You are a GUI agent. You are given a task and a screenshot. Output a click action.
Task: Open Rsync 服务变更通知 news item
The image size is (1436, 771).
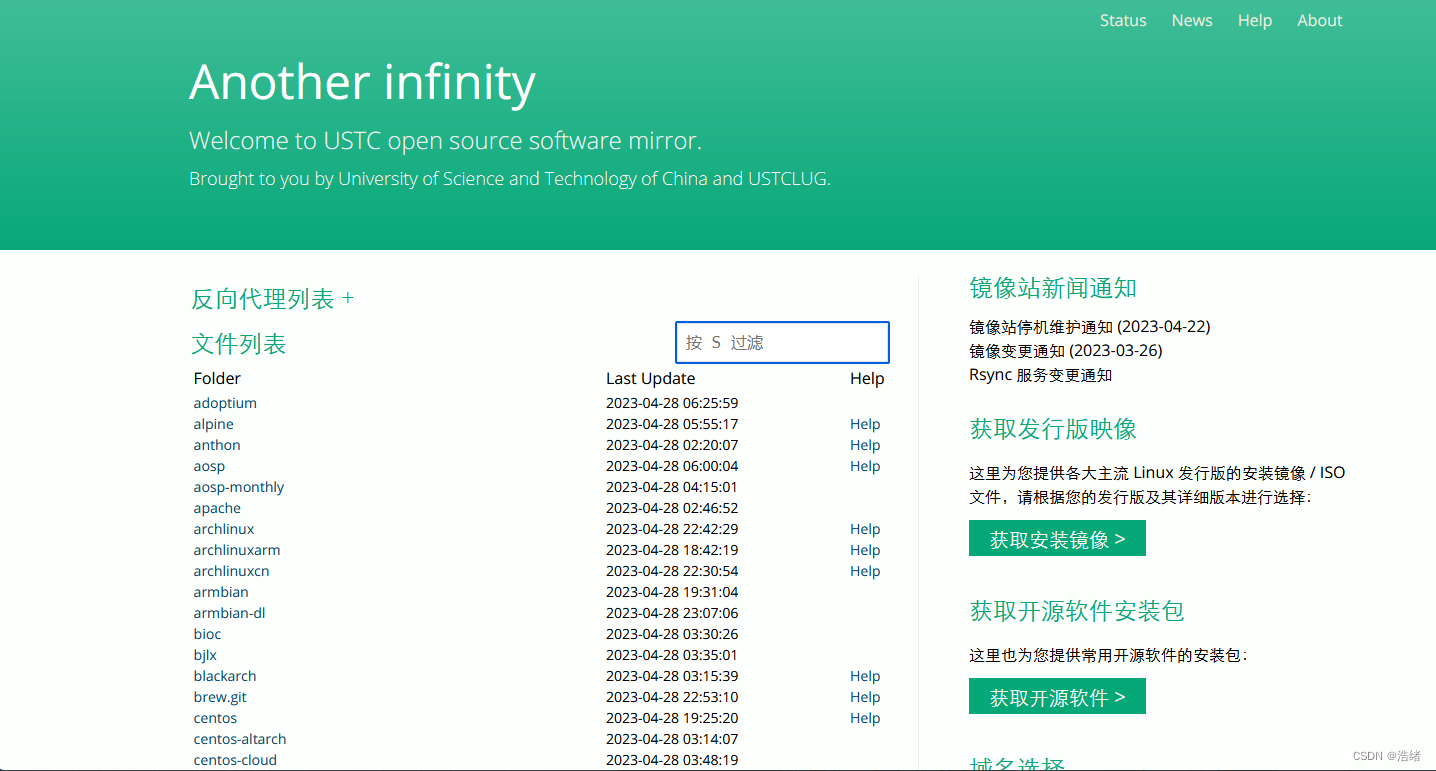[1040, 375]
